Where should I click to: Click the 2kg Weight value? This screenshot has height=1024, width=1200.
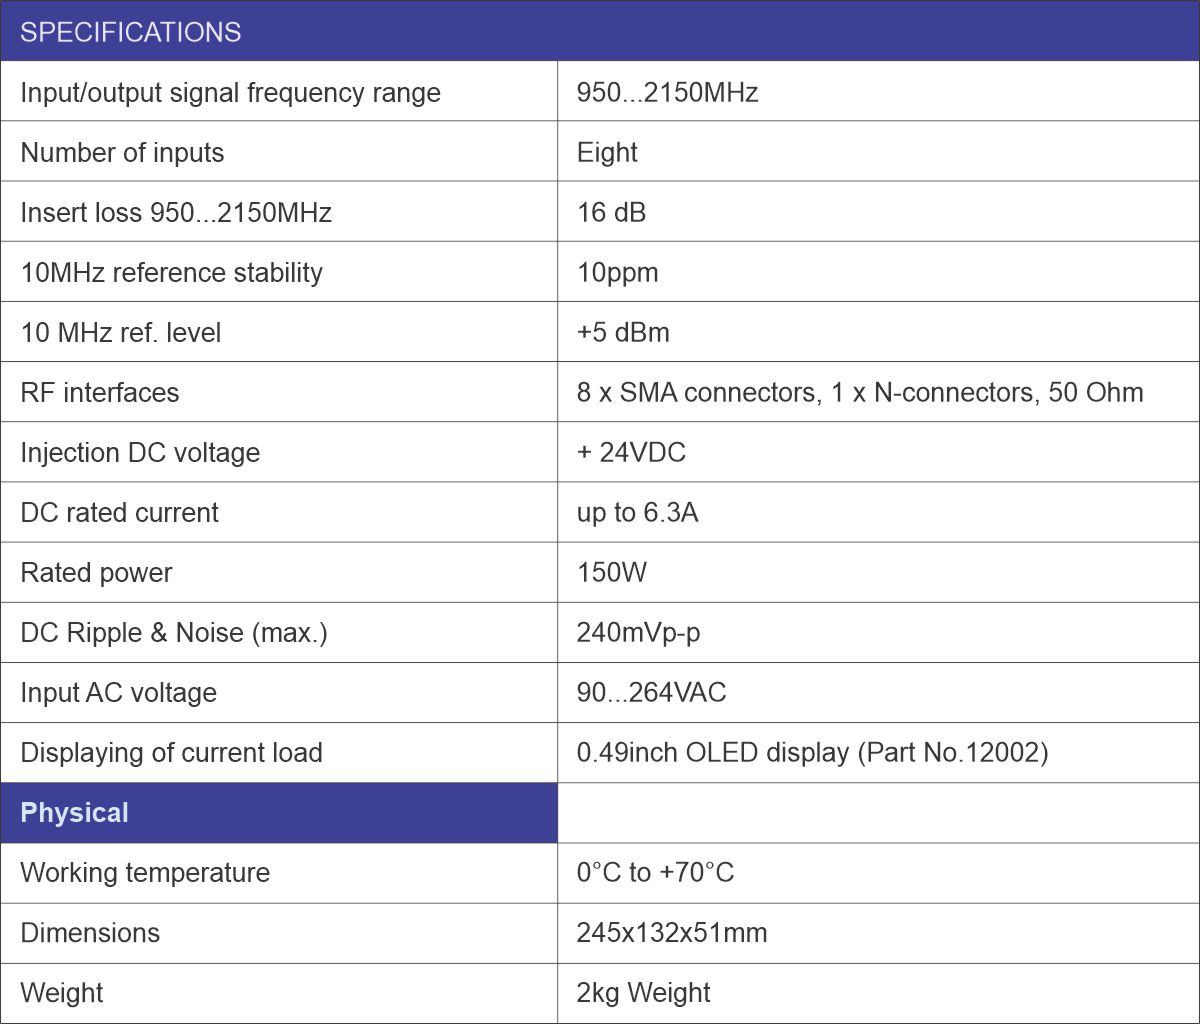(x=643, y=993)
